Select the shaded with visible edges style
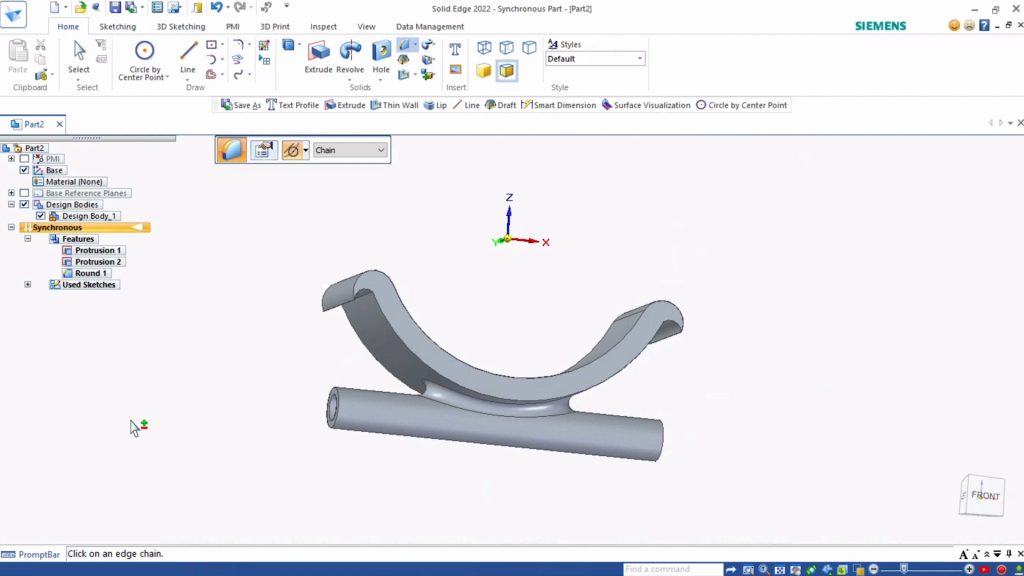Screen dimensions: 1024x576 click(x=506, y=71)
